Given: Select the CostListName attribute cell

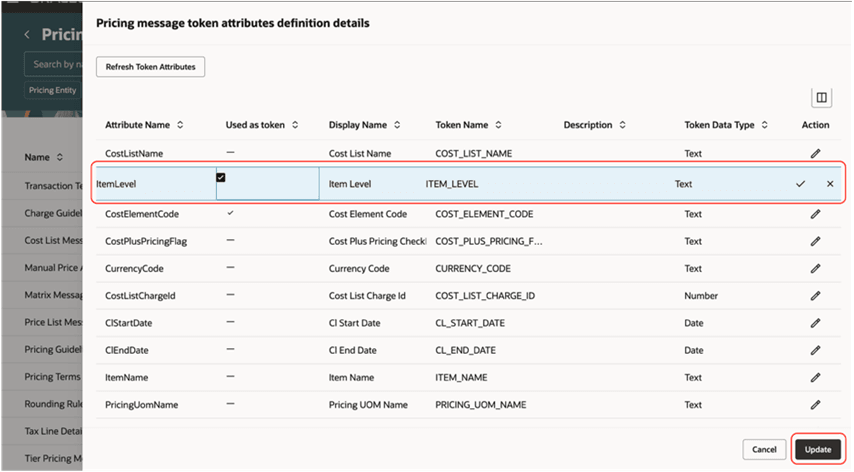Looking at the screenshot, I should click(134, 154).
